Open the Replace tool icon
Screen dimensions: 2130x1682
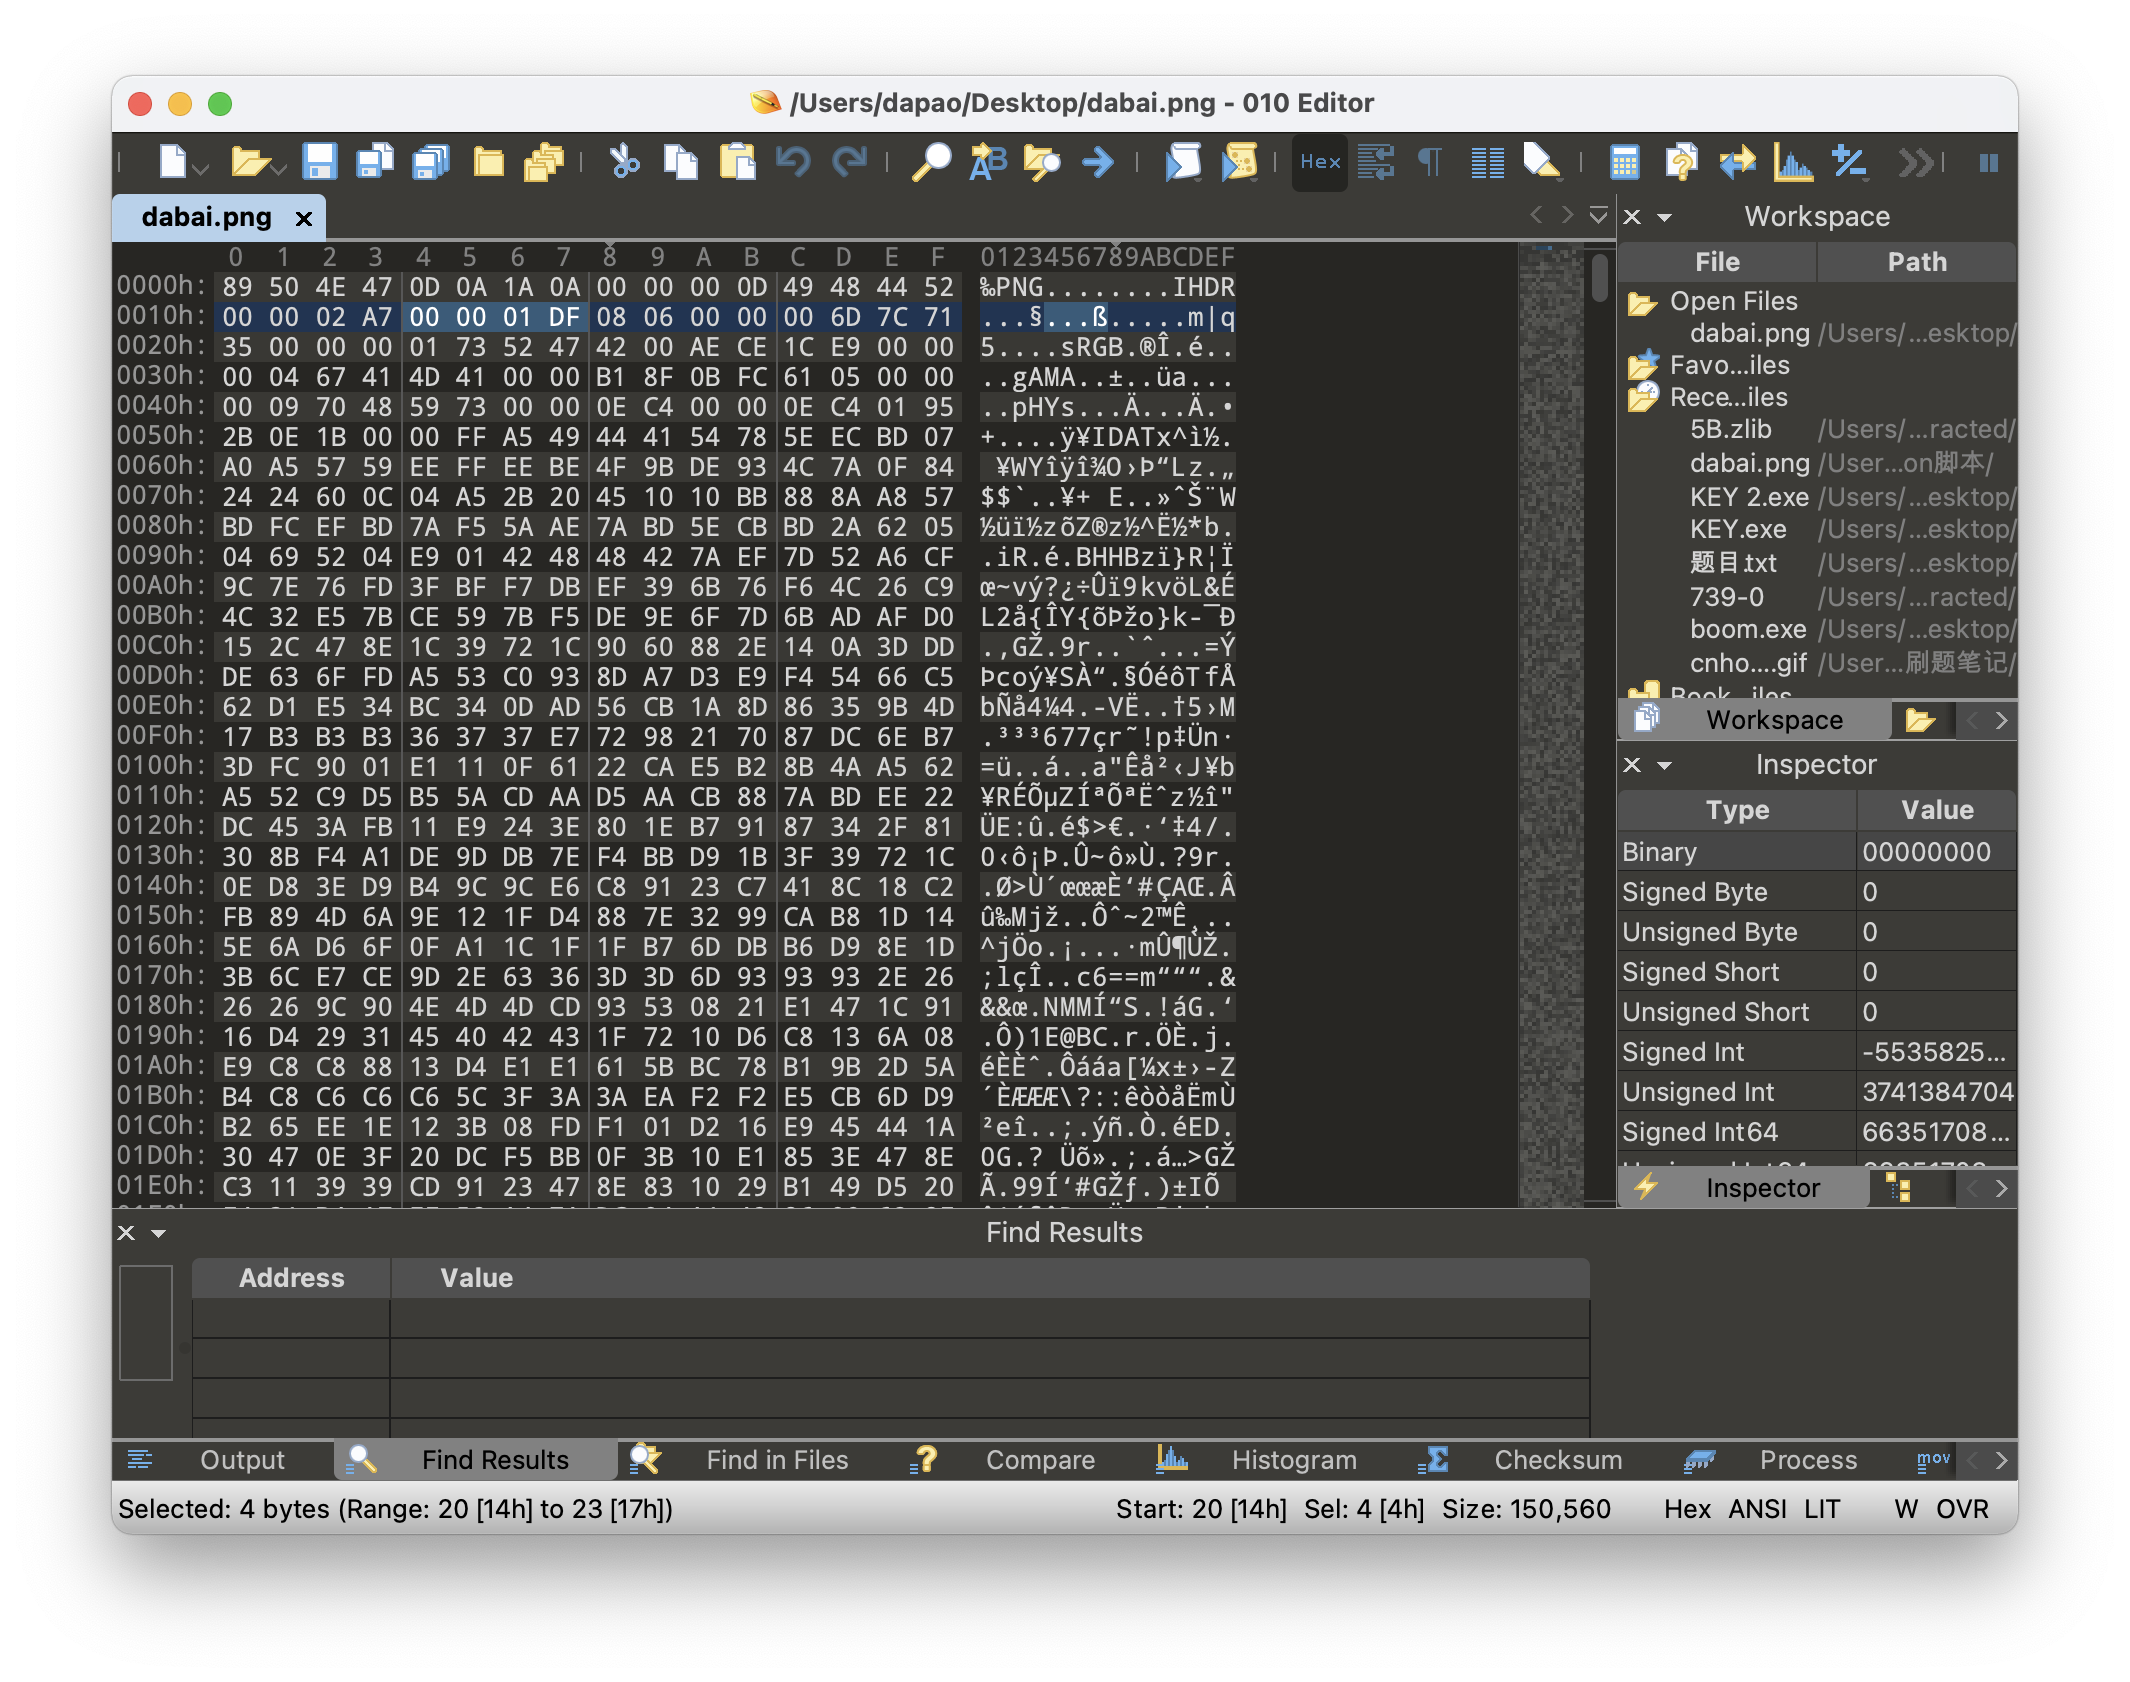(x=988, y=161)
